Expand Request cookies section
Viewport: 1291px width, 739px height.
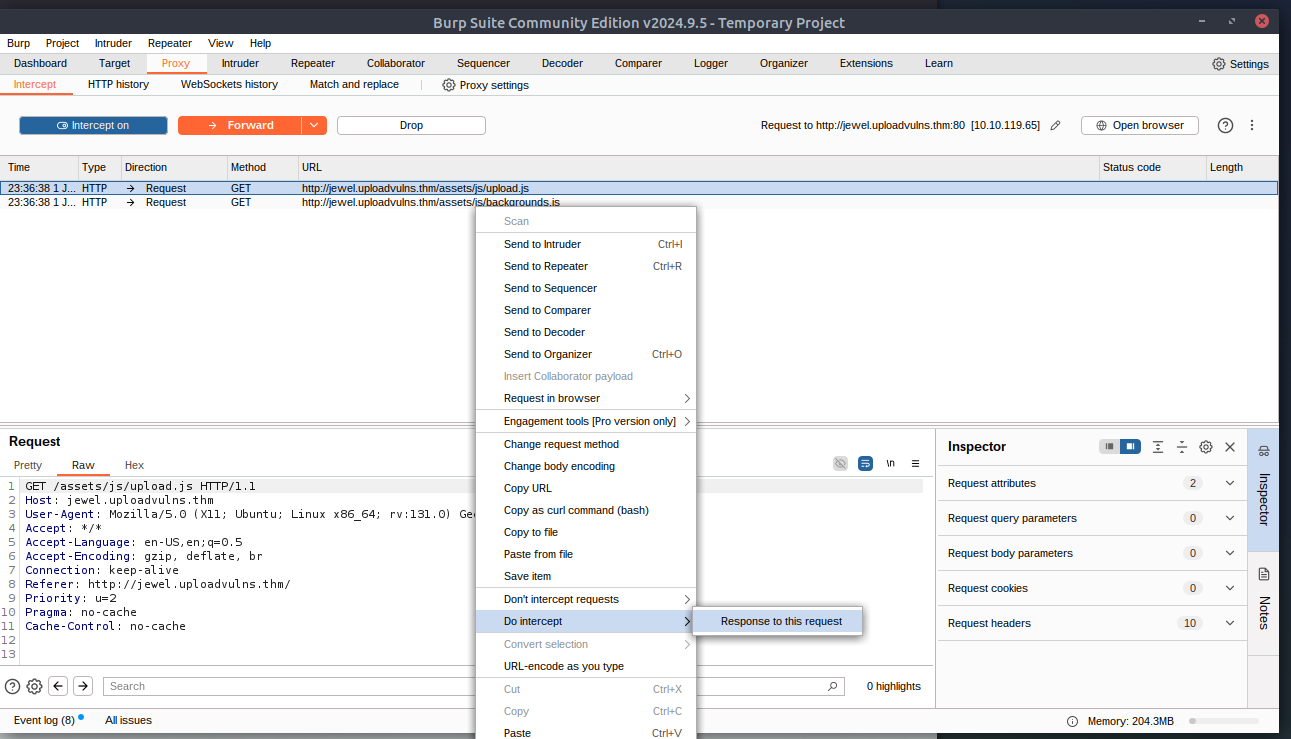(x=1230, y=588)
